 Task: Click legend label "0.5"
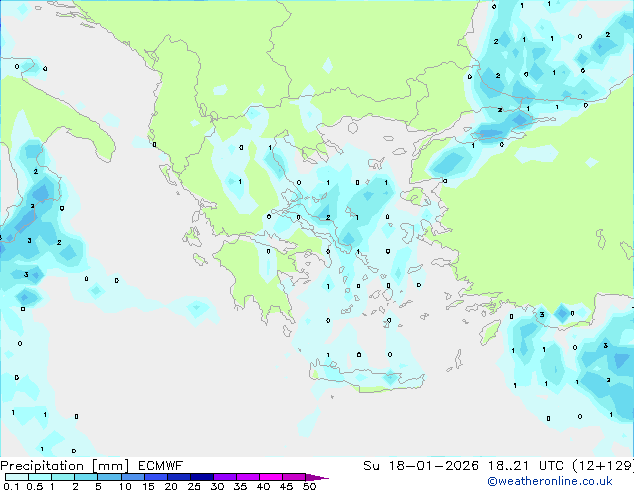(35, 486)
